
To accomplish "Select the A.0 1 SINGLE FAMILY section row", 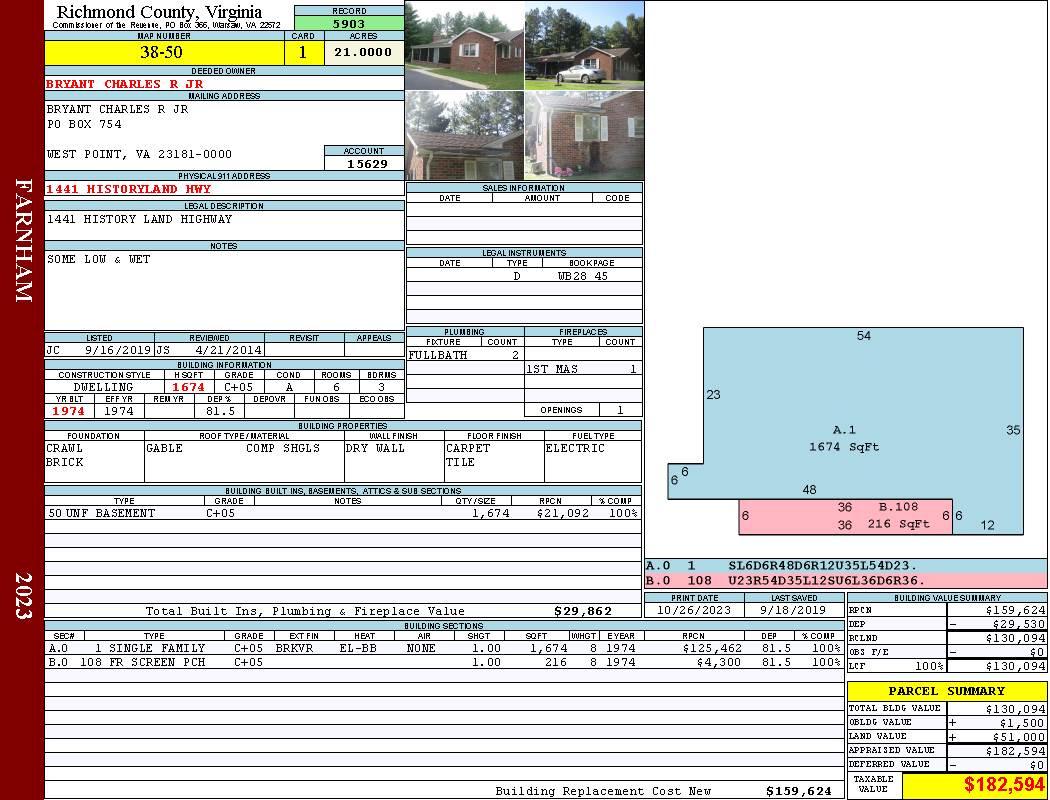I will click(x=445, y=648).
